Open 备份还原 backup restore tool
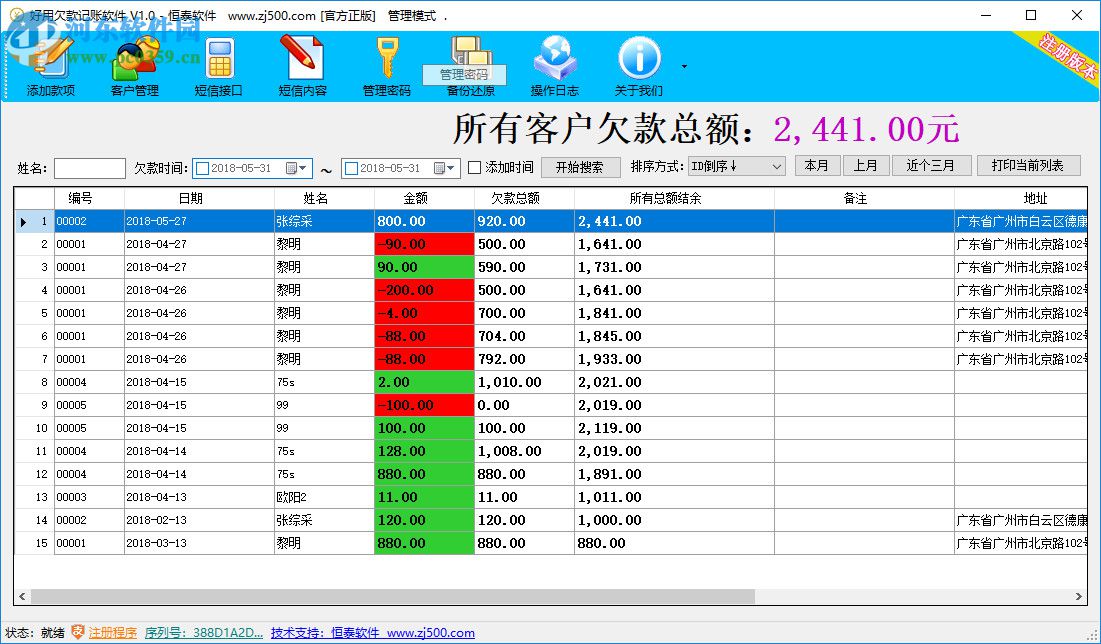The height and width of the screenshot is (644, 1101). click(x=470, y=66)
